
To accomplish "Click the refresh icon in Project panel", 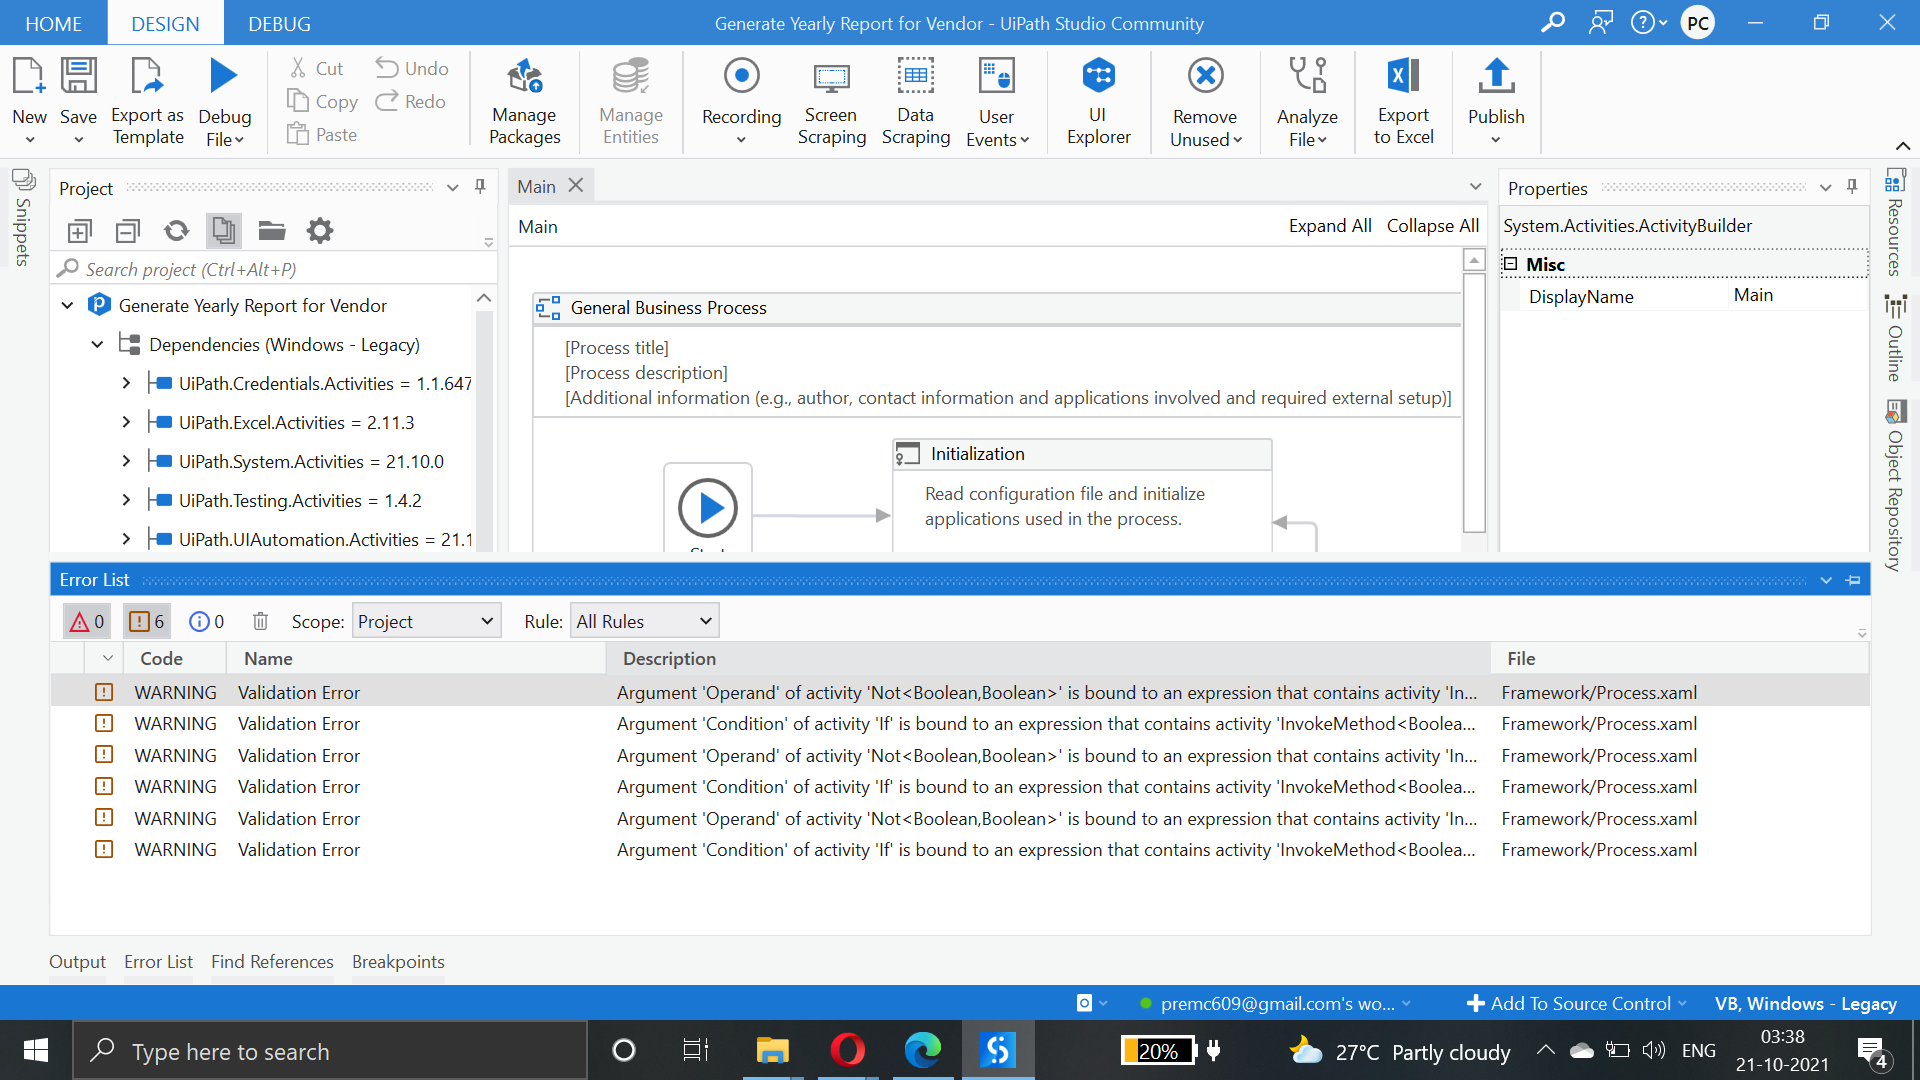I will [176, 231].
